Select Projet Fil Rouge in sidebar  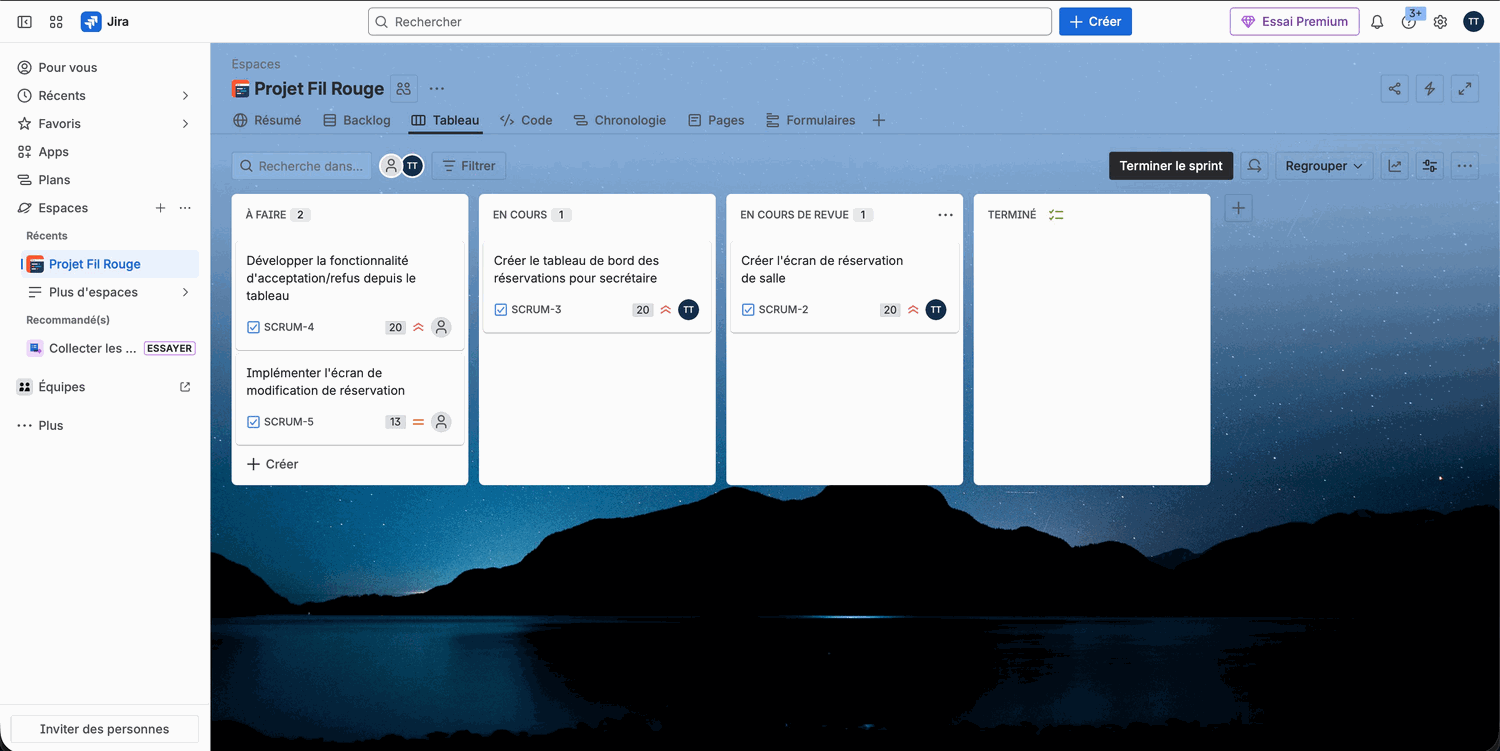tap(110, 264)
